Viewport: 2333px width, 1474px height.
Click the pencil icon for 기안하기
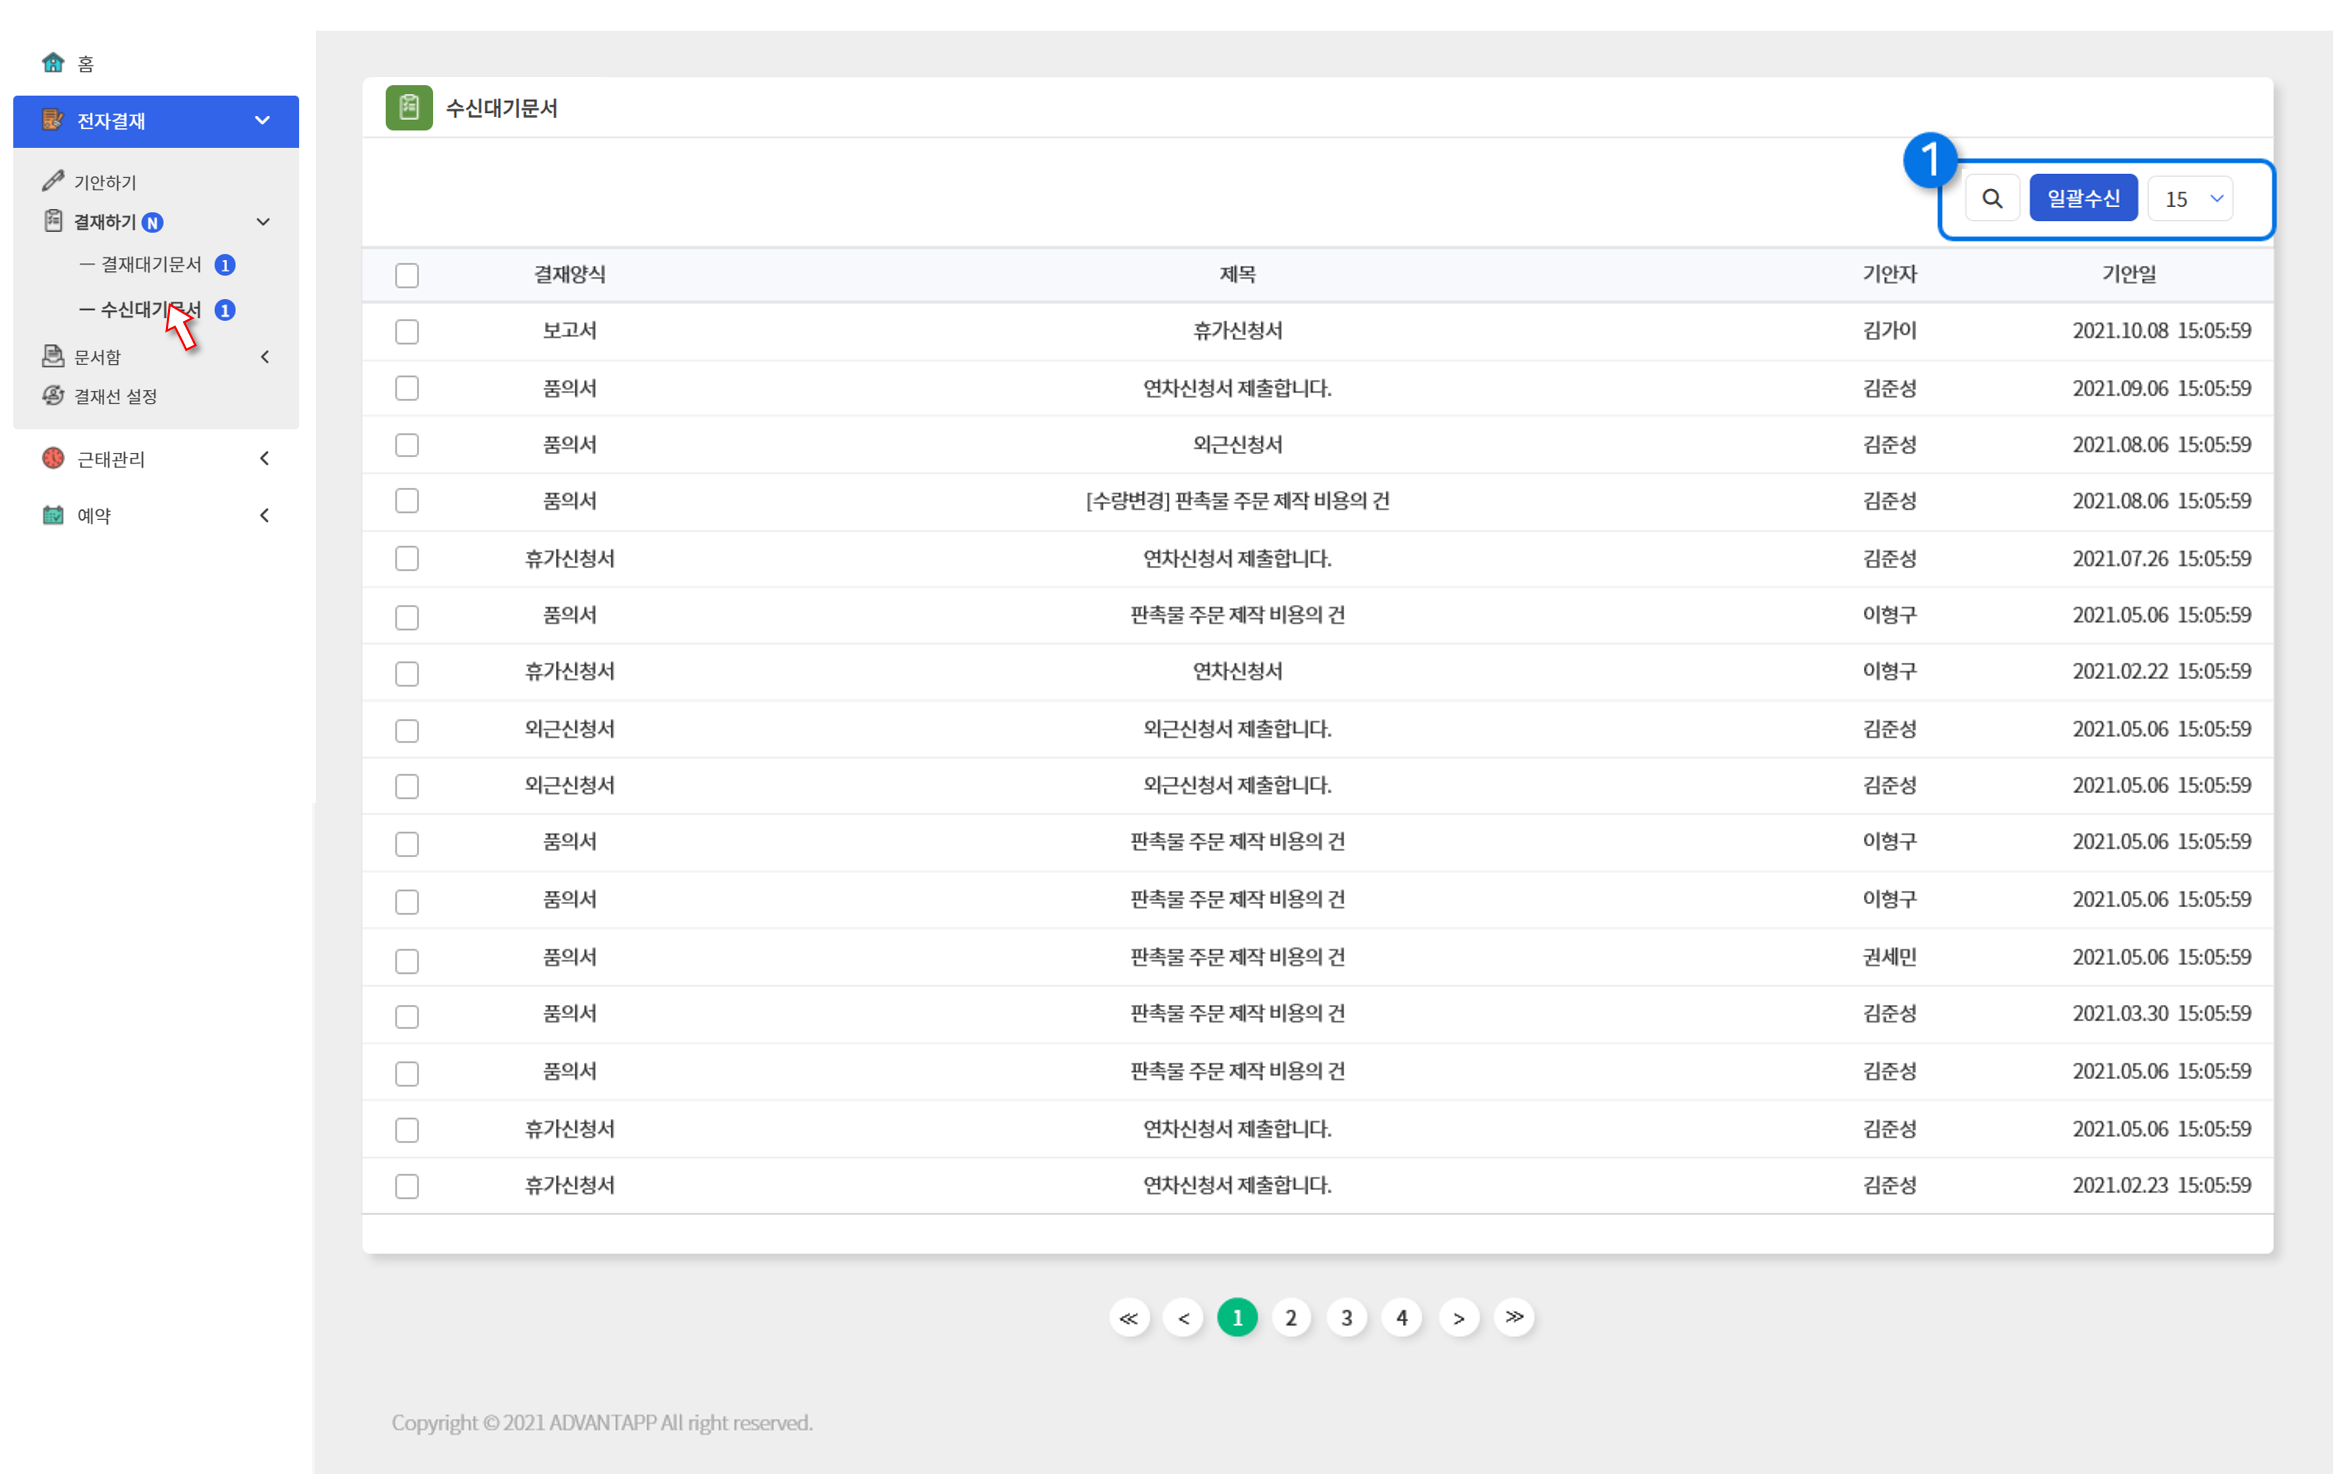pos(53,181)
